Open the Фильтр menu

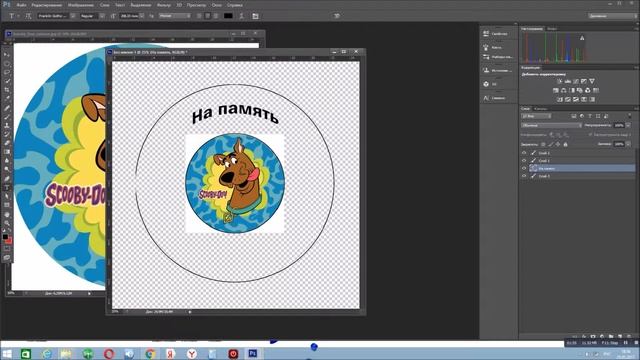pyautogui.click(x=164, y=5)
